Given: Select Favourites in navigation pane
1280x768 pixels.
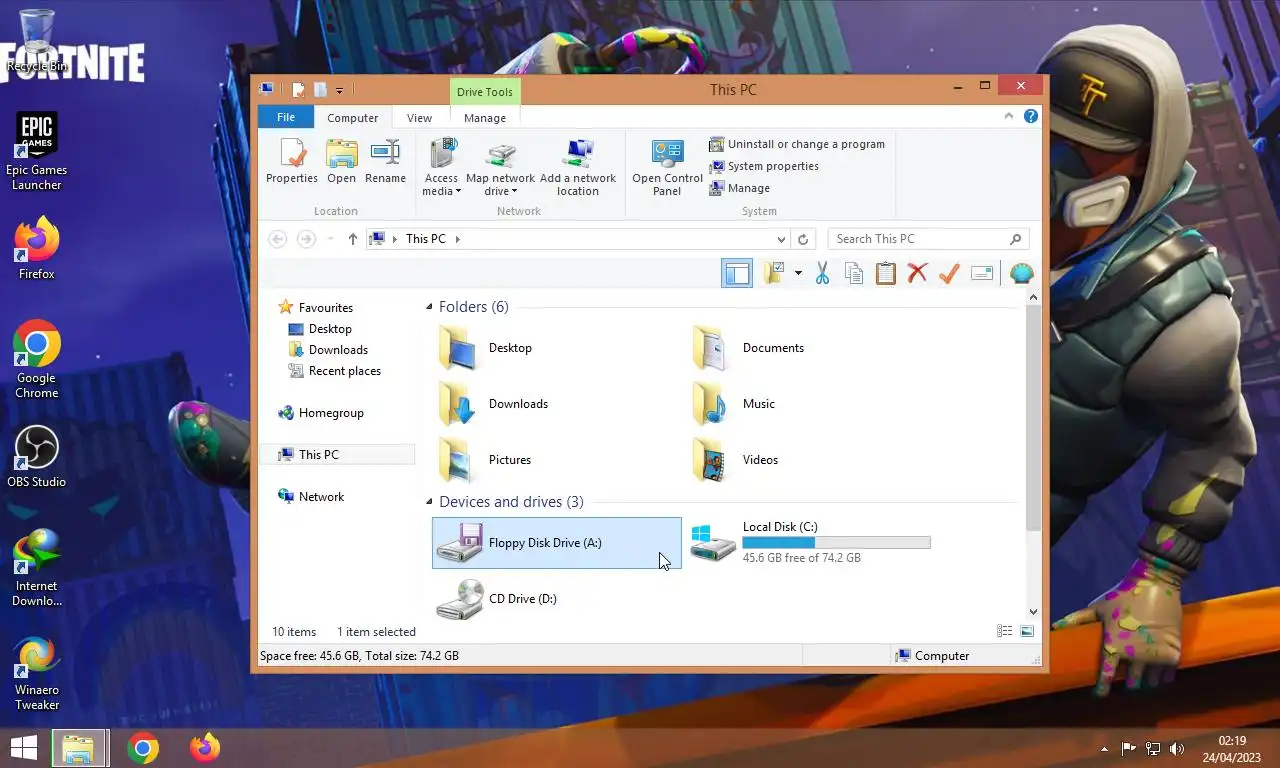Looking at the screenshot, I should 316,308.
